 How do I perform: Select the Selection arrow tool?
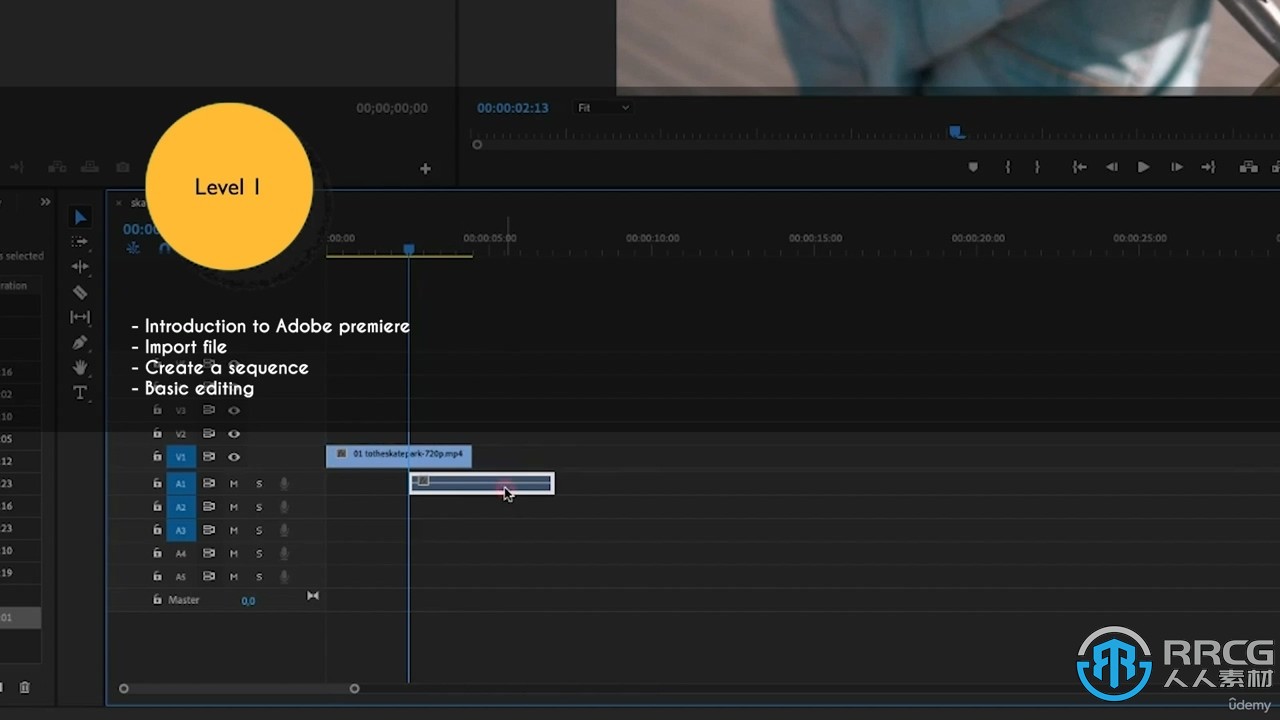(x=80, y=217)
